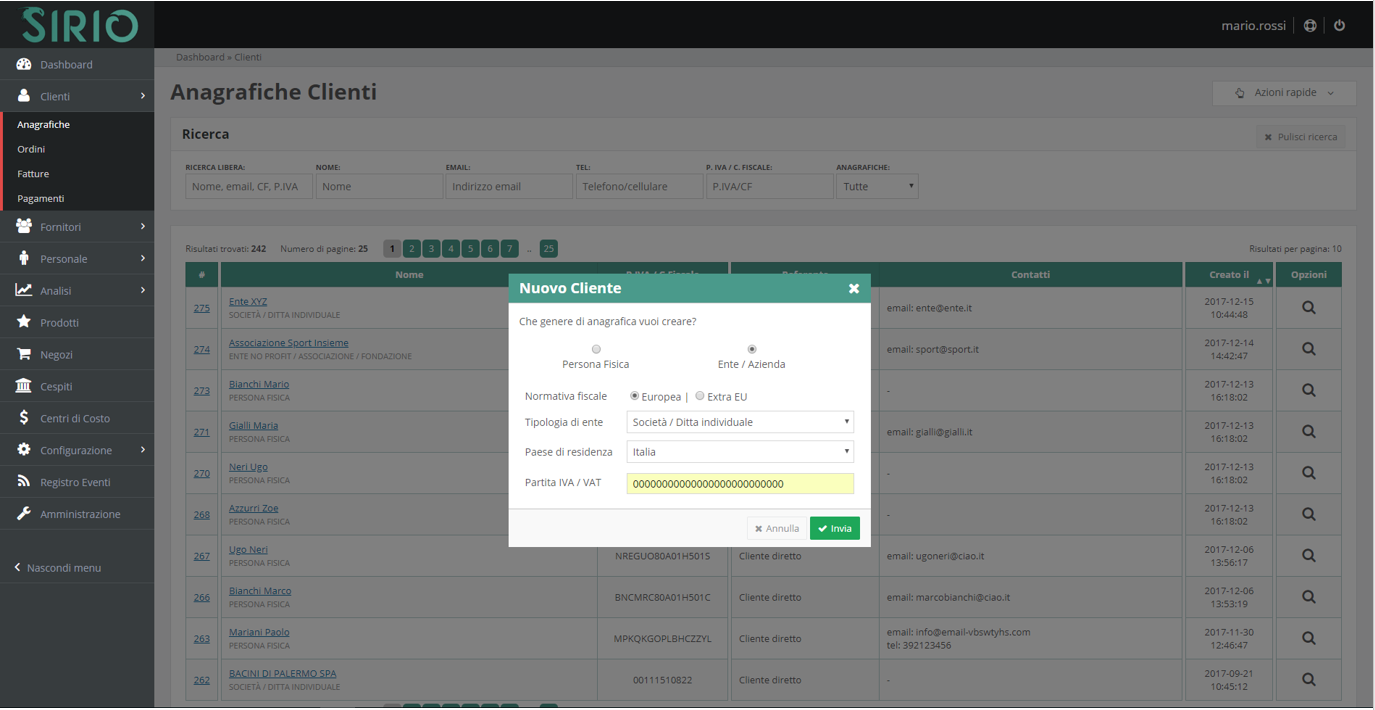The height and width of the screenshot is (710, 1375).
Task: Click the globe help icon in header
Action: pos(1310,25)
